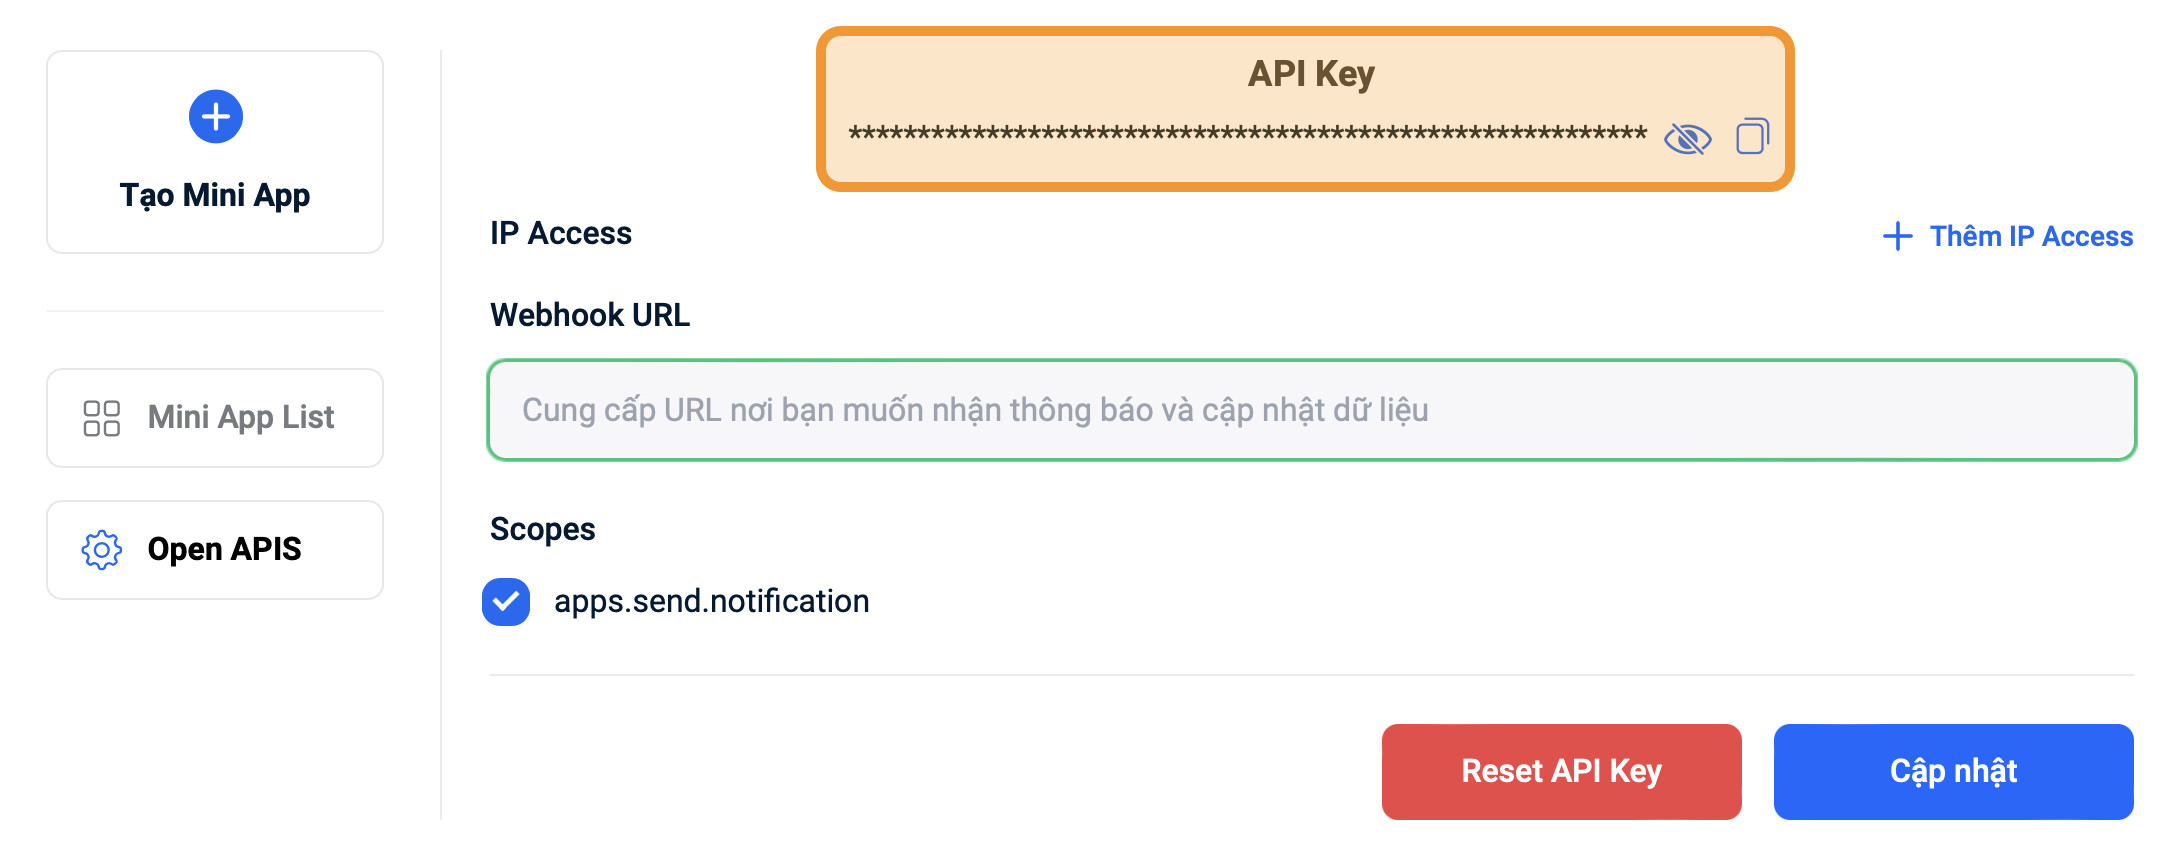Image resolution: width=2182 pixels, height=862 pixels.
Task: Click the Thêm IP Access link
Action: click(x=2030, y=236)
